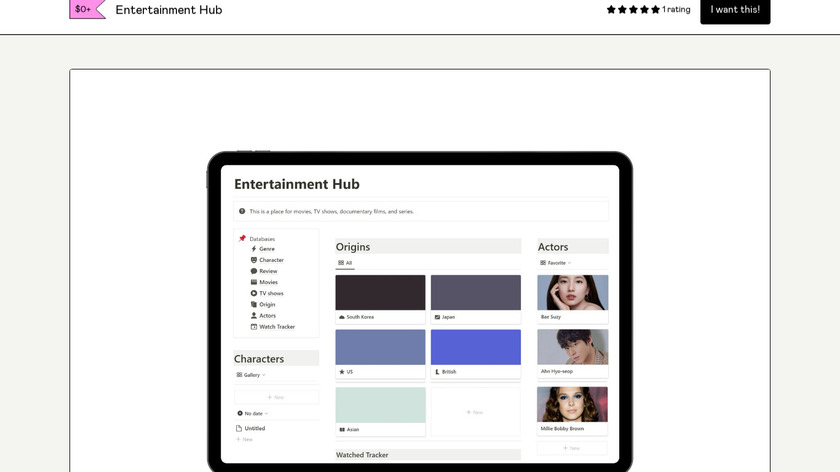This screenshot has height=472, width=840.
Task: Click + New below the Untitled page
Action: tap(244, 439)
